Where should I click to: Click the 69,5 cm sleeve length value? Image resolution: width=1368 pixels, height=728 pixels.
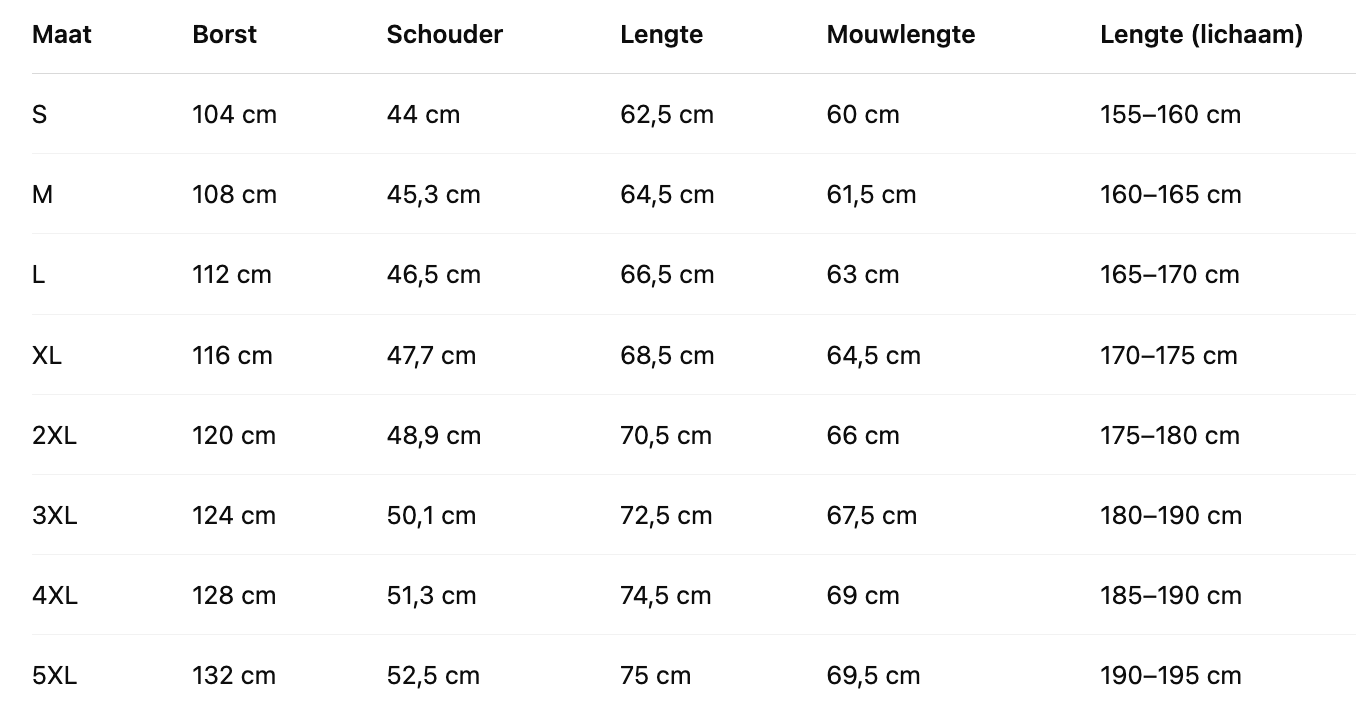coord(873,675)
